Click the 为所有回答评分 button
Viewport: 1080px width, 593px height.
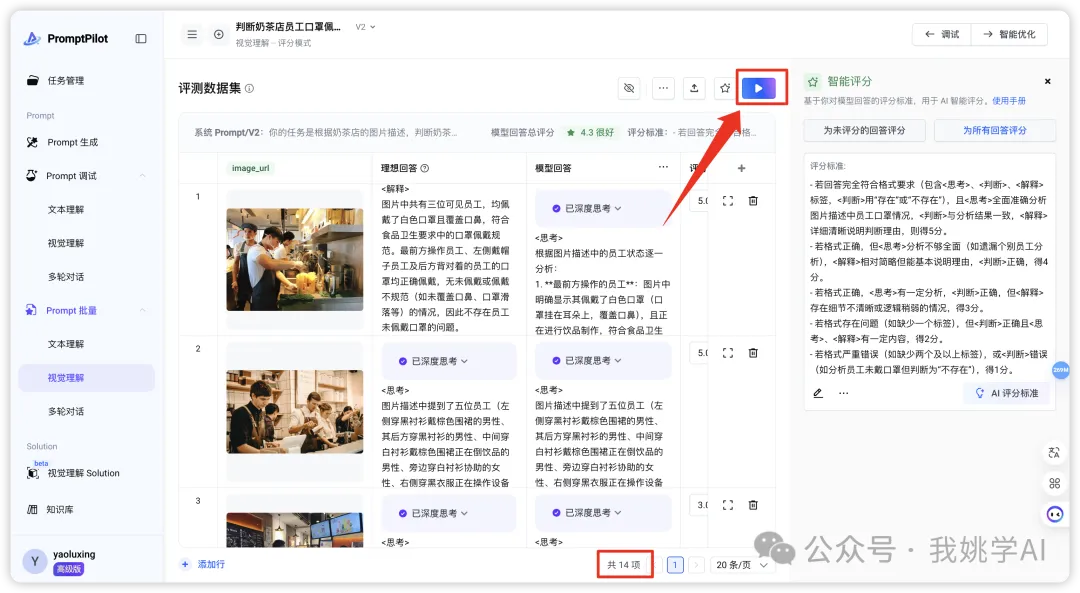(x=994, y=131)
